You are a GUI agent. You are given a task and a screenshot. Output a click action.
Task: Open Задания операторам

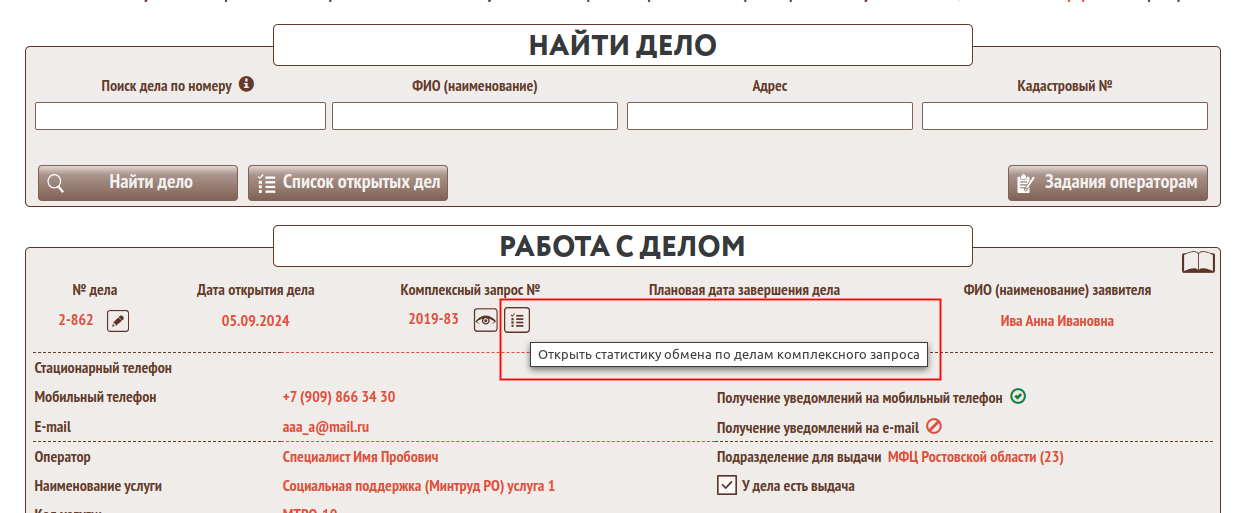[1107, 183]
